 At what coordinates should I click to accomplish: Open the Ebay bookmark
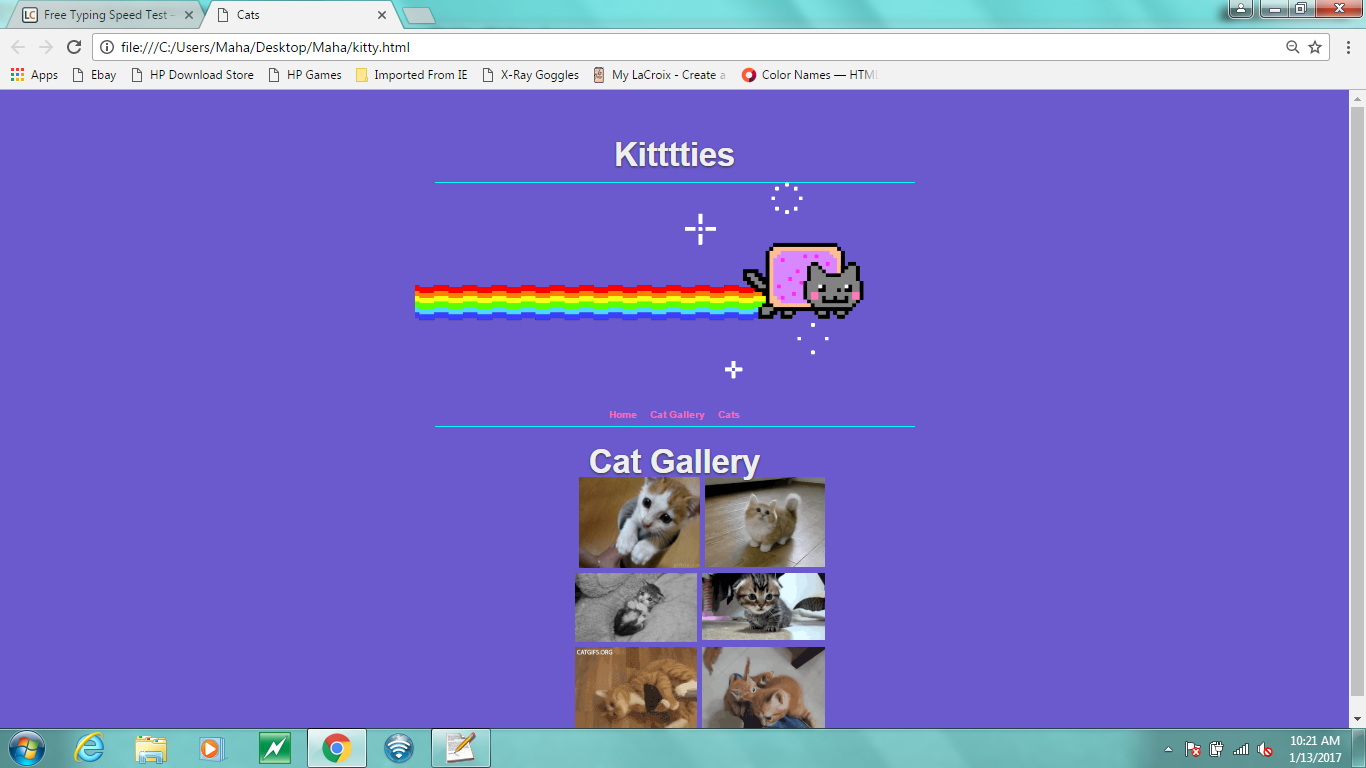click(x=94, y=75)
